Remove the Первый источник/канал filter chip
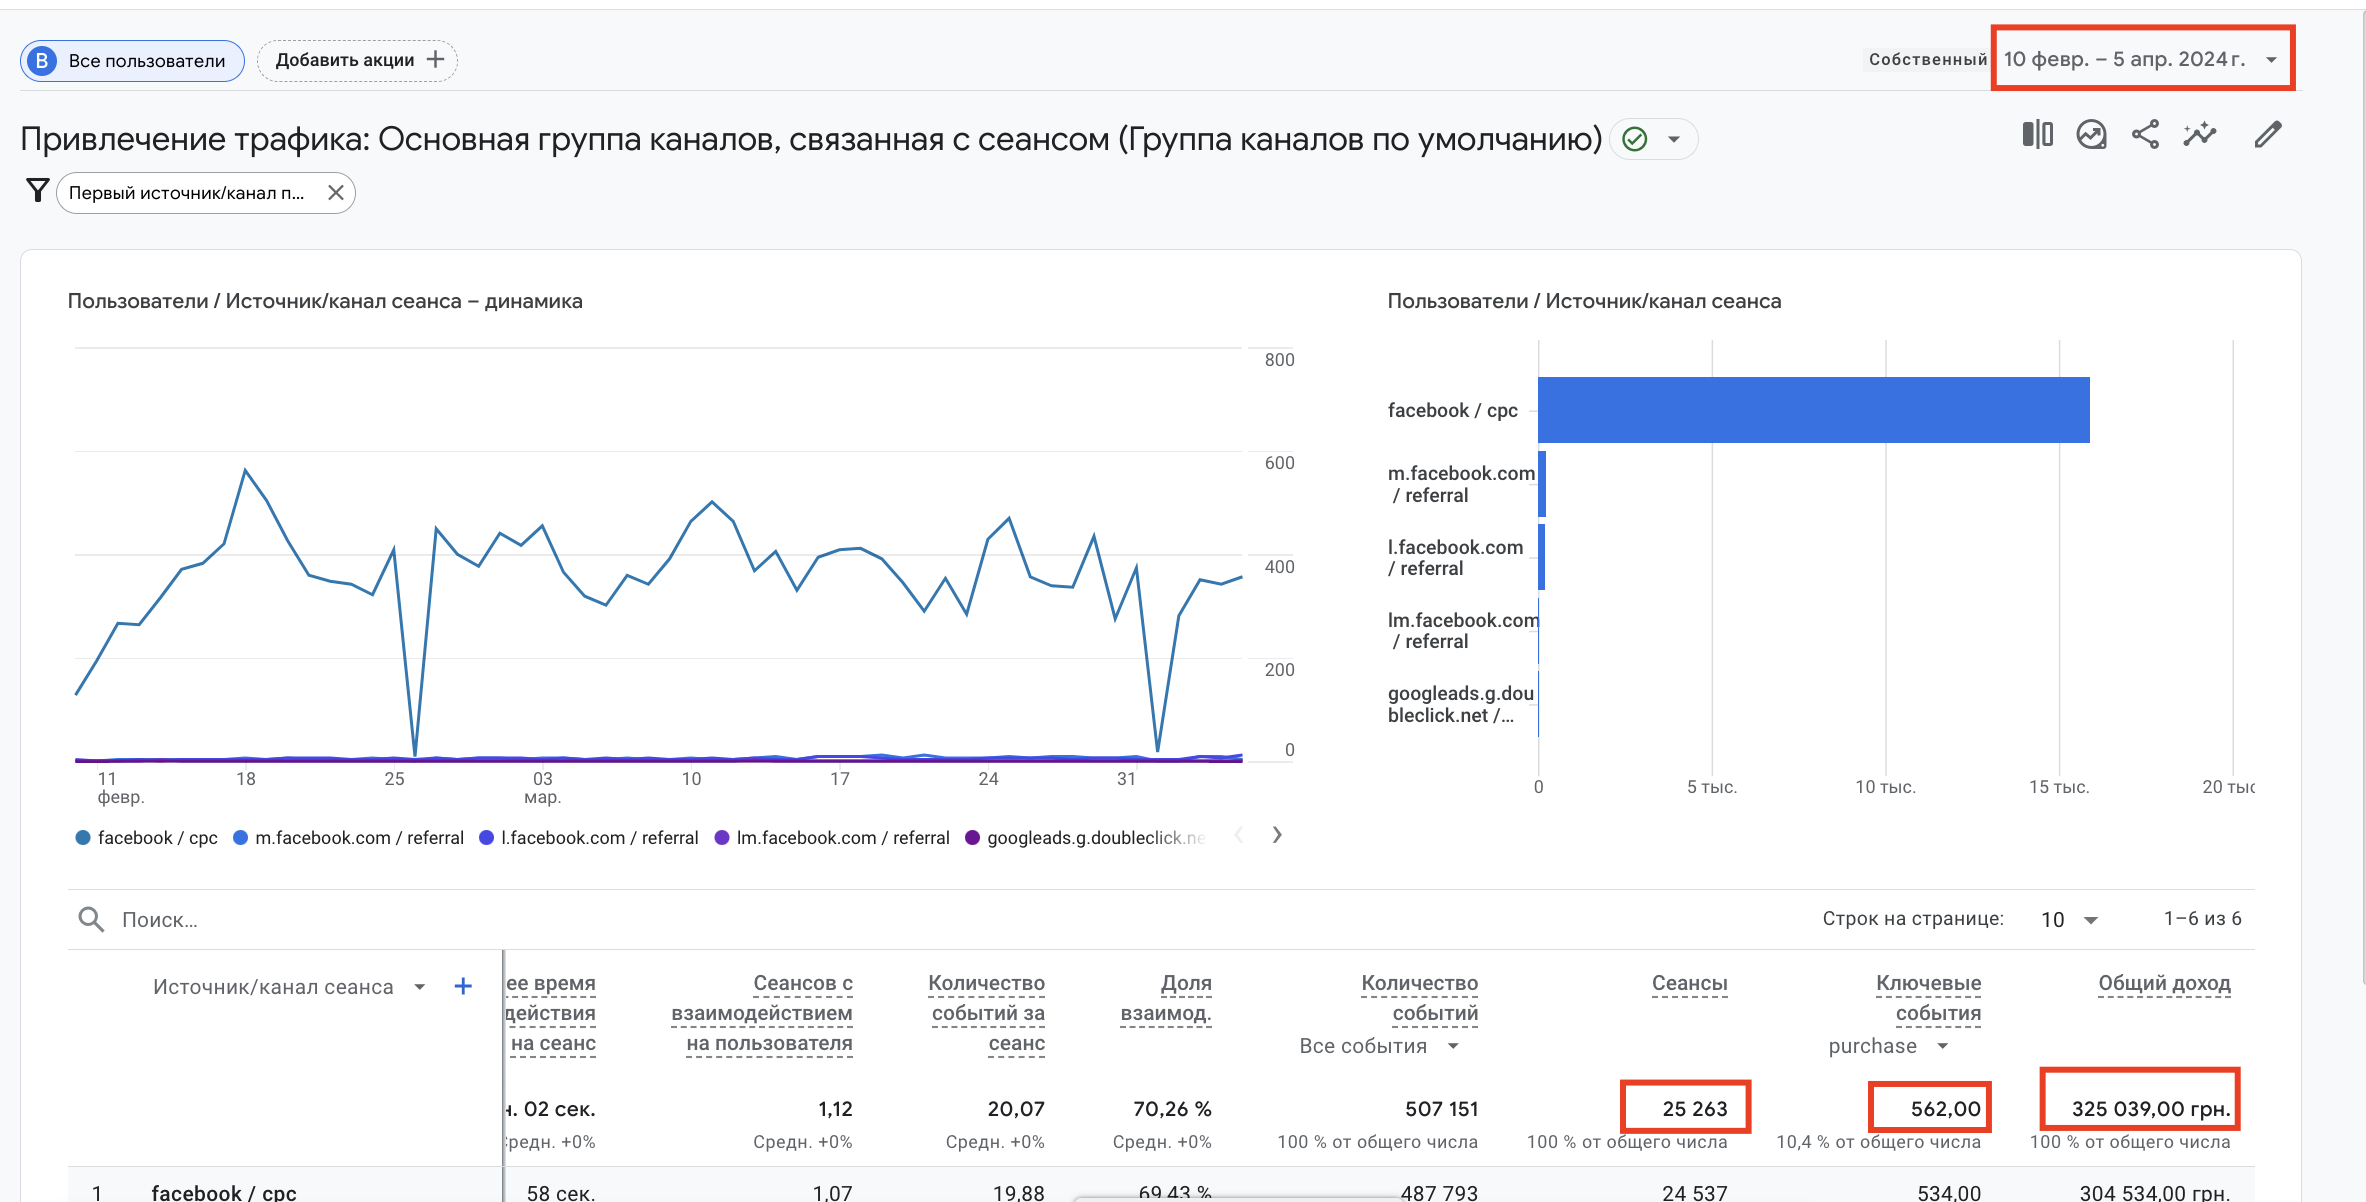Viewport: 2366px width, 1202px height. click(x=336, y=193)
